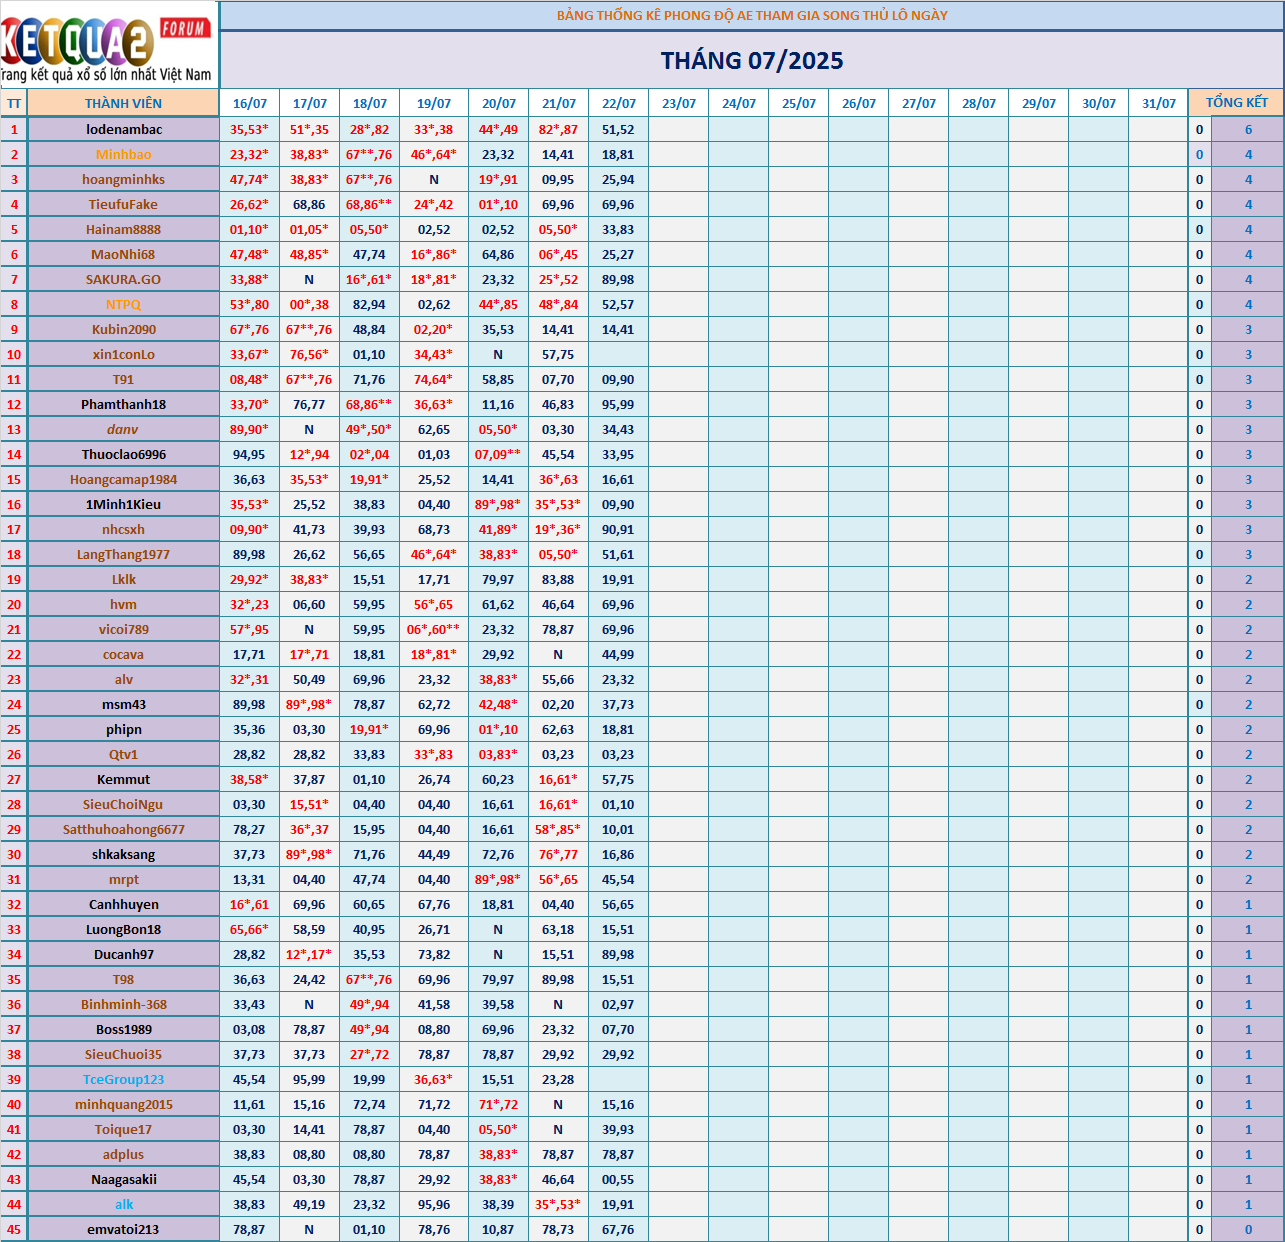The height and width of the screenshot is (1242, 1285).
Task: Click member name Kubin2090
Action: [x=124, y=329]
